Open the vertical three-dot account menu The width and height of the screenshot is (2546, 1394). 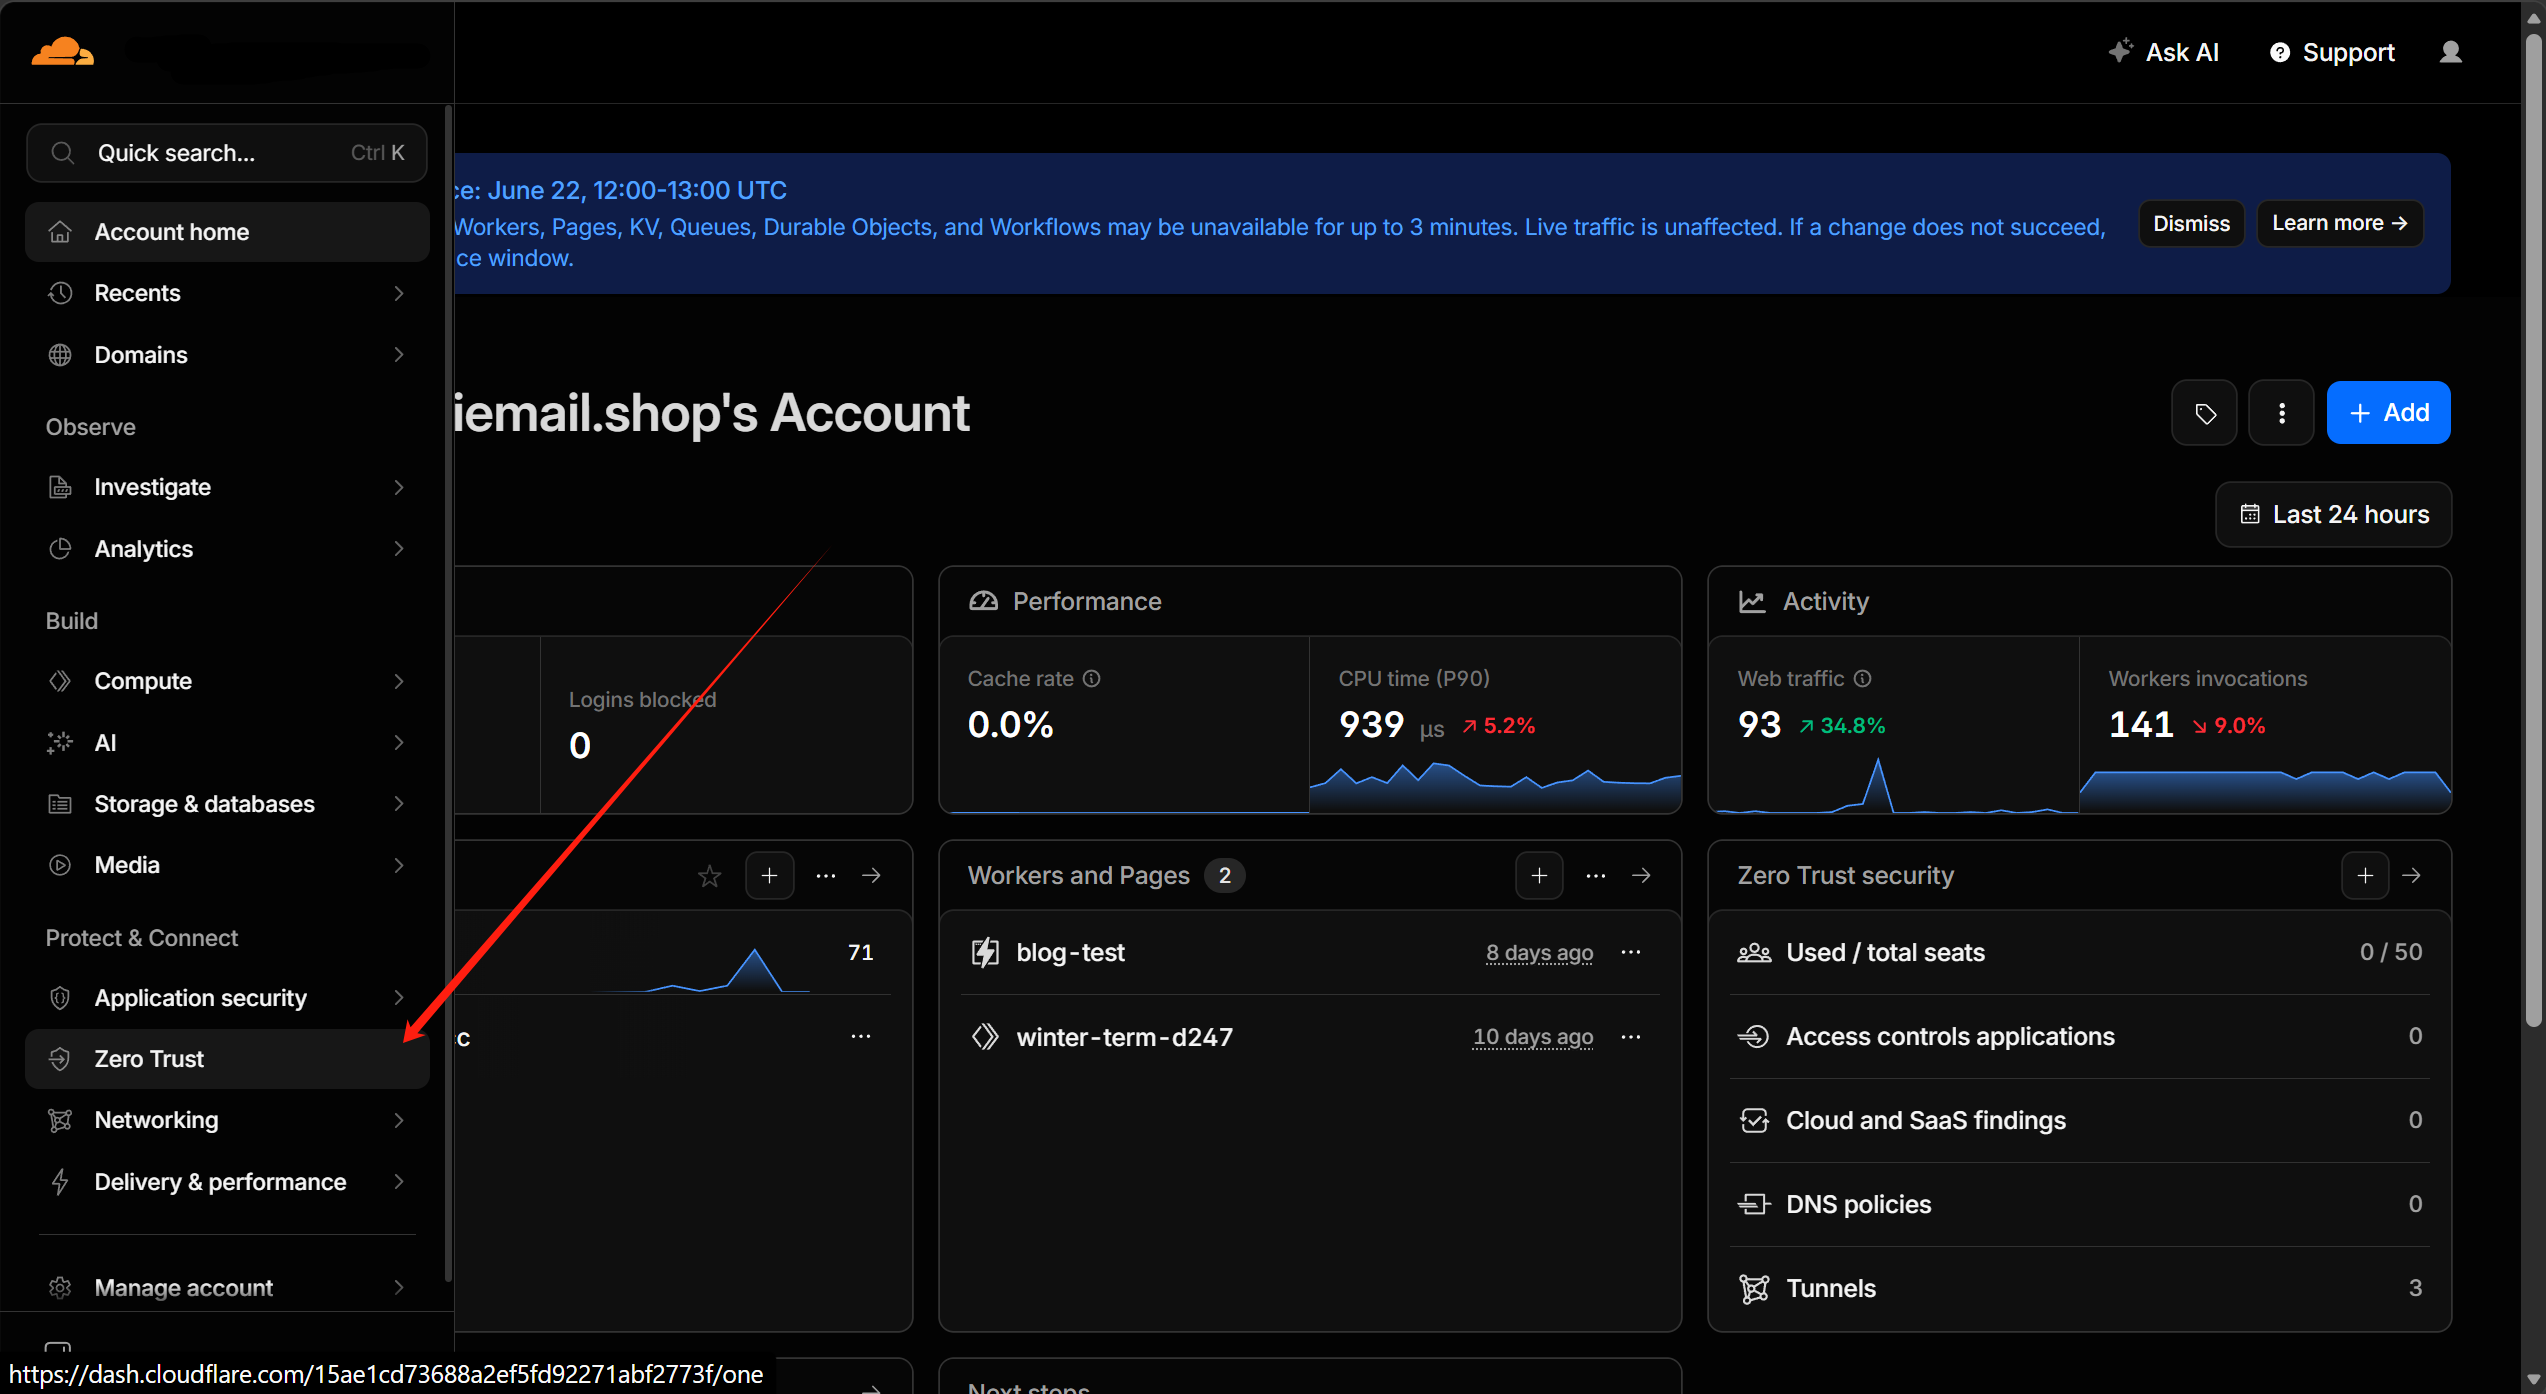pyautogui.click(x=2281, y=413)
